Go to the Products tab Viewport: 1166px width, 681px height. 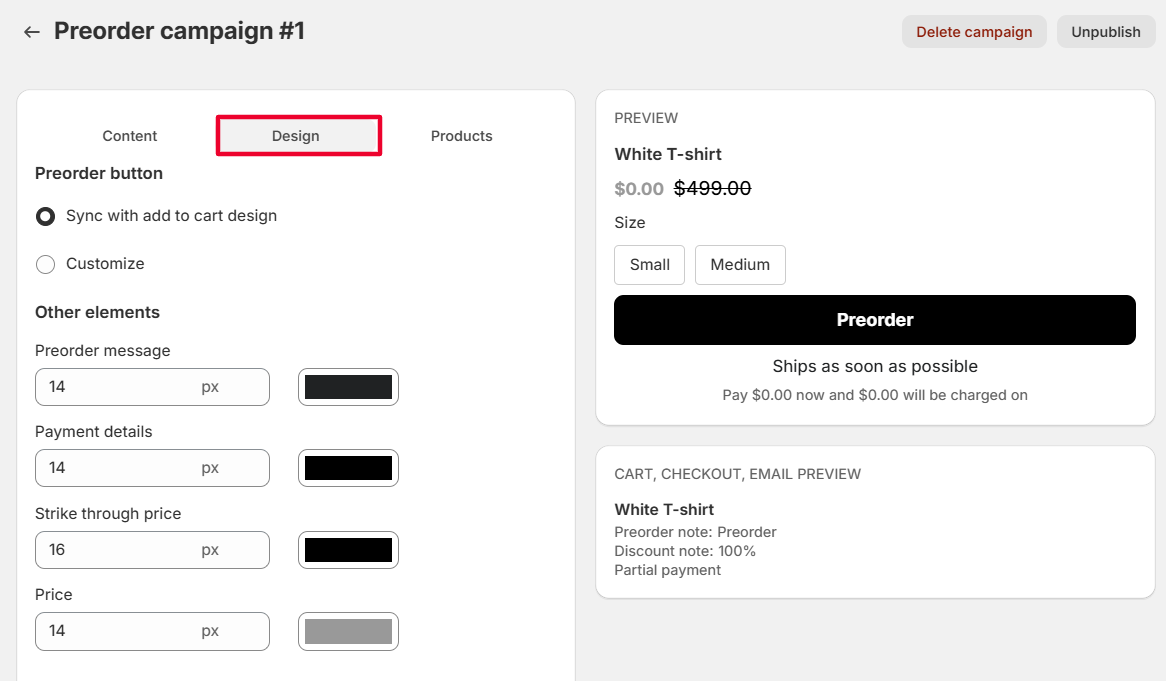[x=462, y=136]
